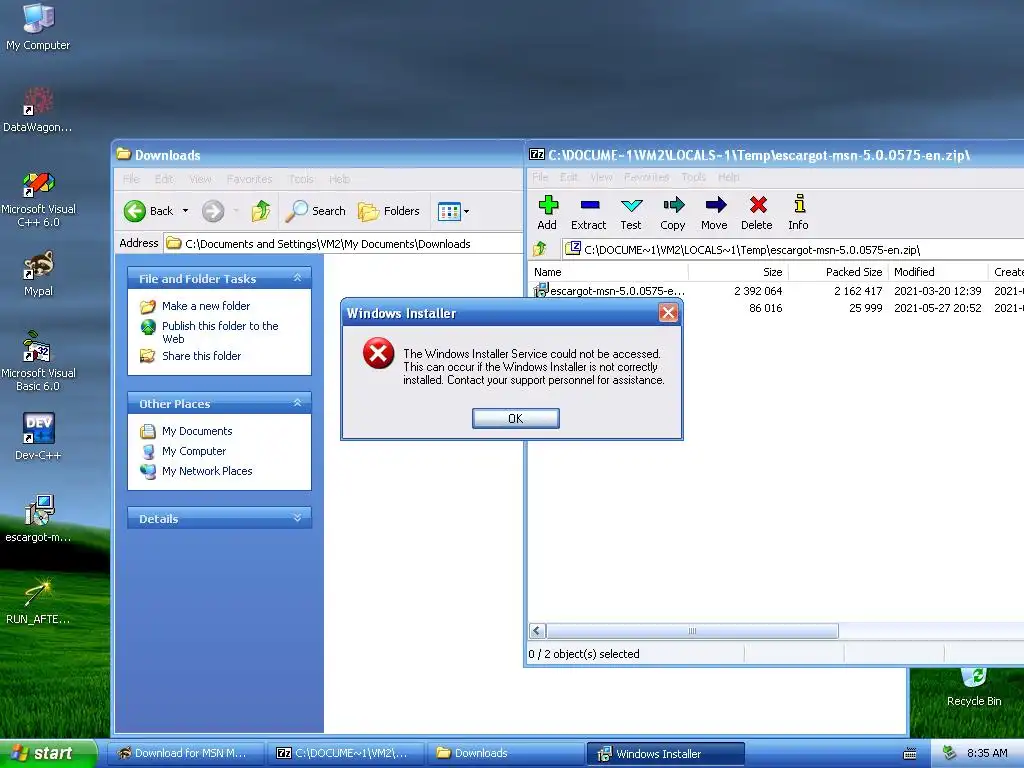Switch to 7-Zip C:\DOCUME~1 taskbar button
Image resolution: width=1024 pixels, height=768 pixels.
[x=345, y=753]
